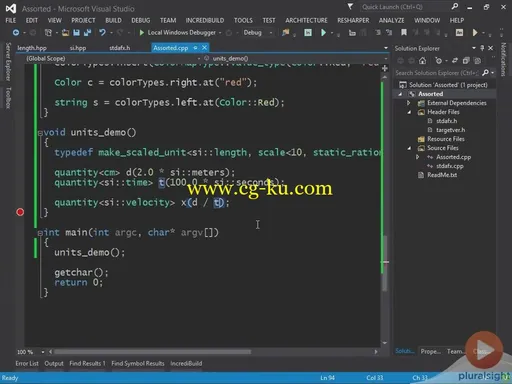Click the Sync with Active Document icon
The image size is (512, 384).
455,61
